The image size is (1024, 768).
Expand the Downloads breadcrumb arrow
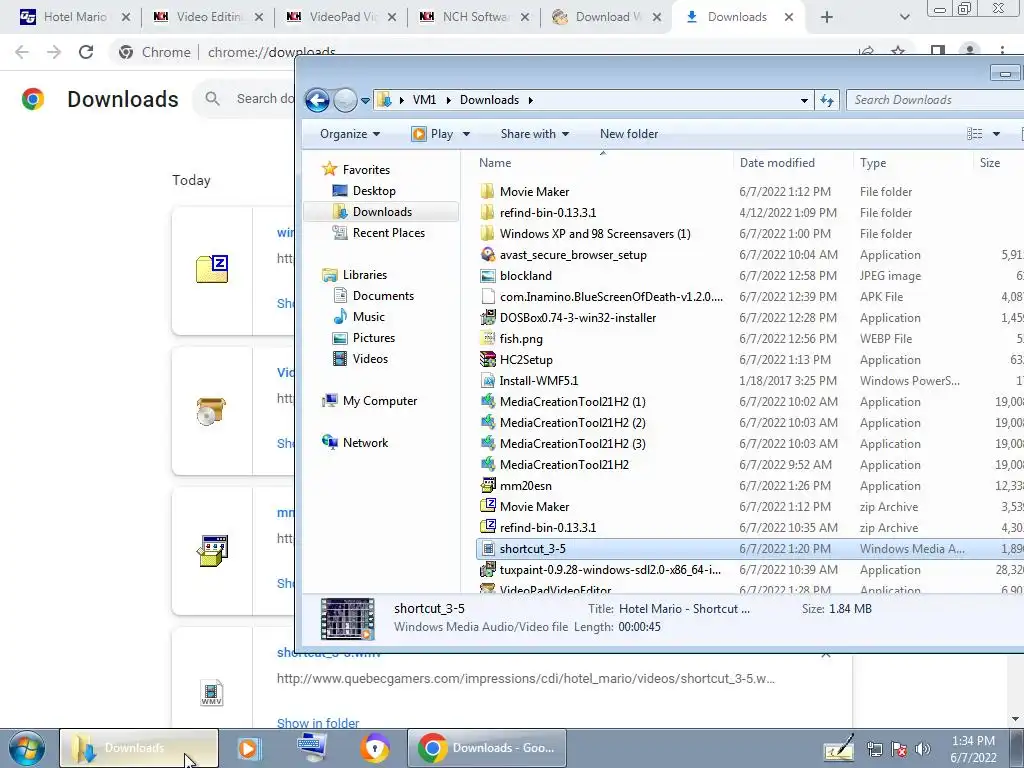(530, 100)
